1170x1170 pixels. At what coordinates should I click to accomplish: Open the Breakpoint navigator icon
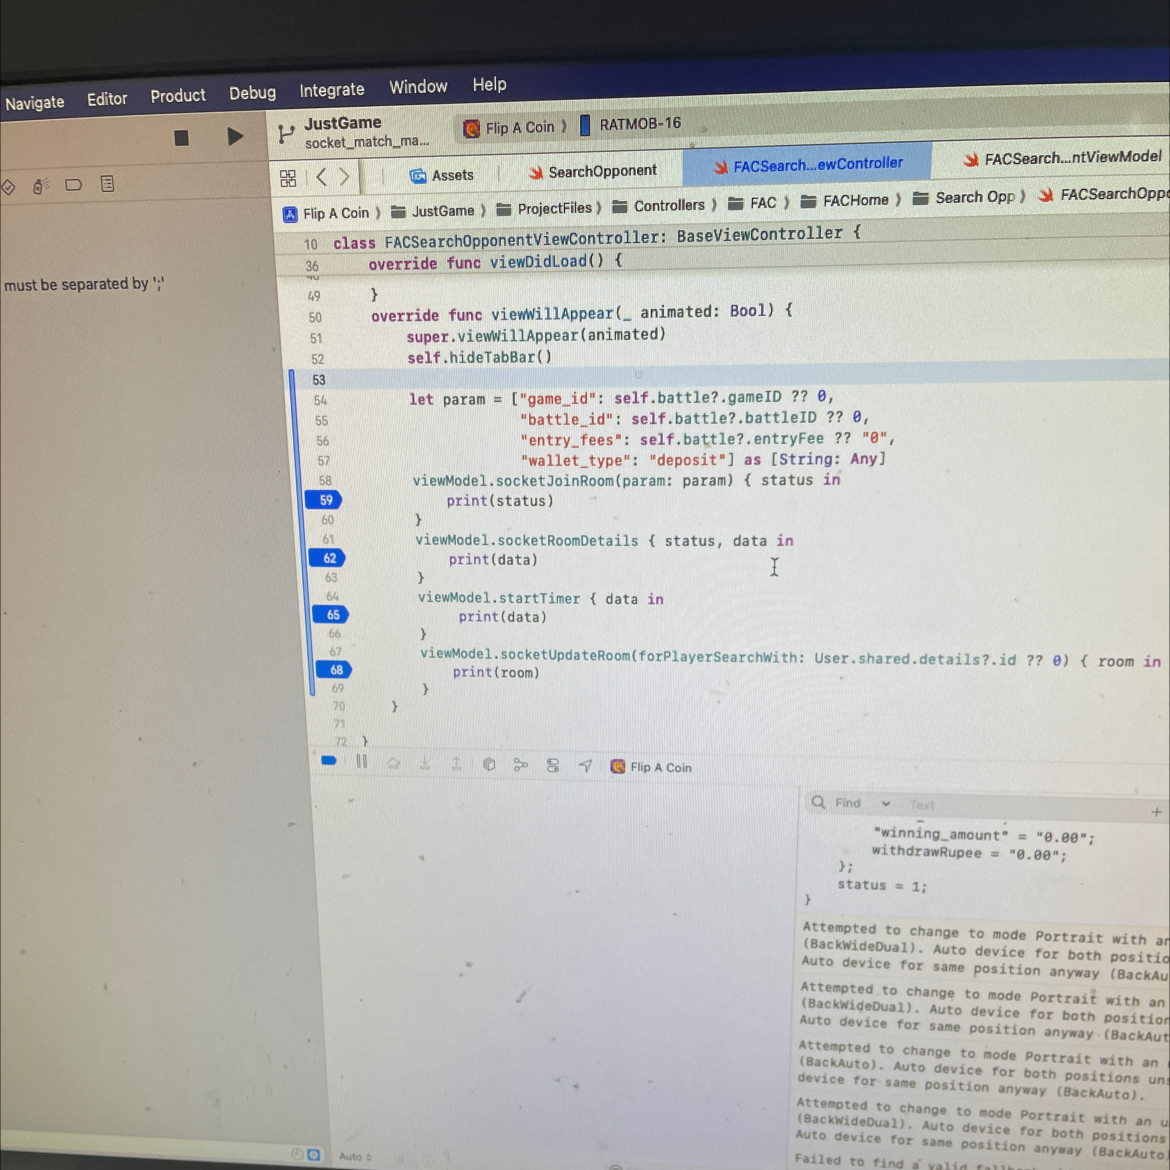[74, 184]
